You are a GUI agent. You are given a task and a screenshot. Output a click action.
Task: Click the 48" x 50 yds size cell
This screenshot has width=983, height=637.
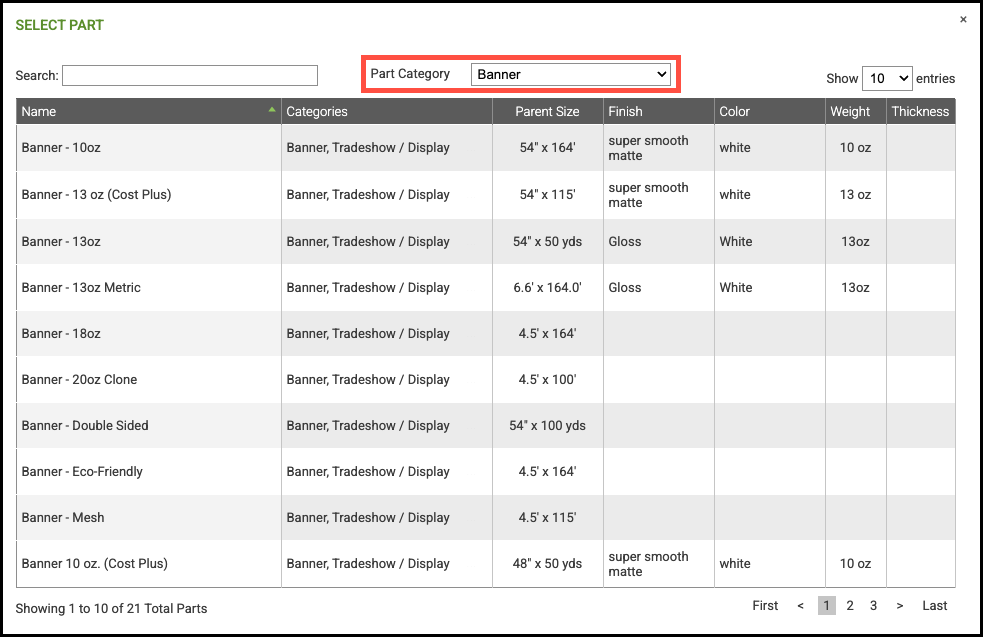point(547,563)
